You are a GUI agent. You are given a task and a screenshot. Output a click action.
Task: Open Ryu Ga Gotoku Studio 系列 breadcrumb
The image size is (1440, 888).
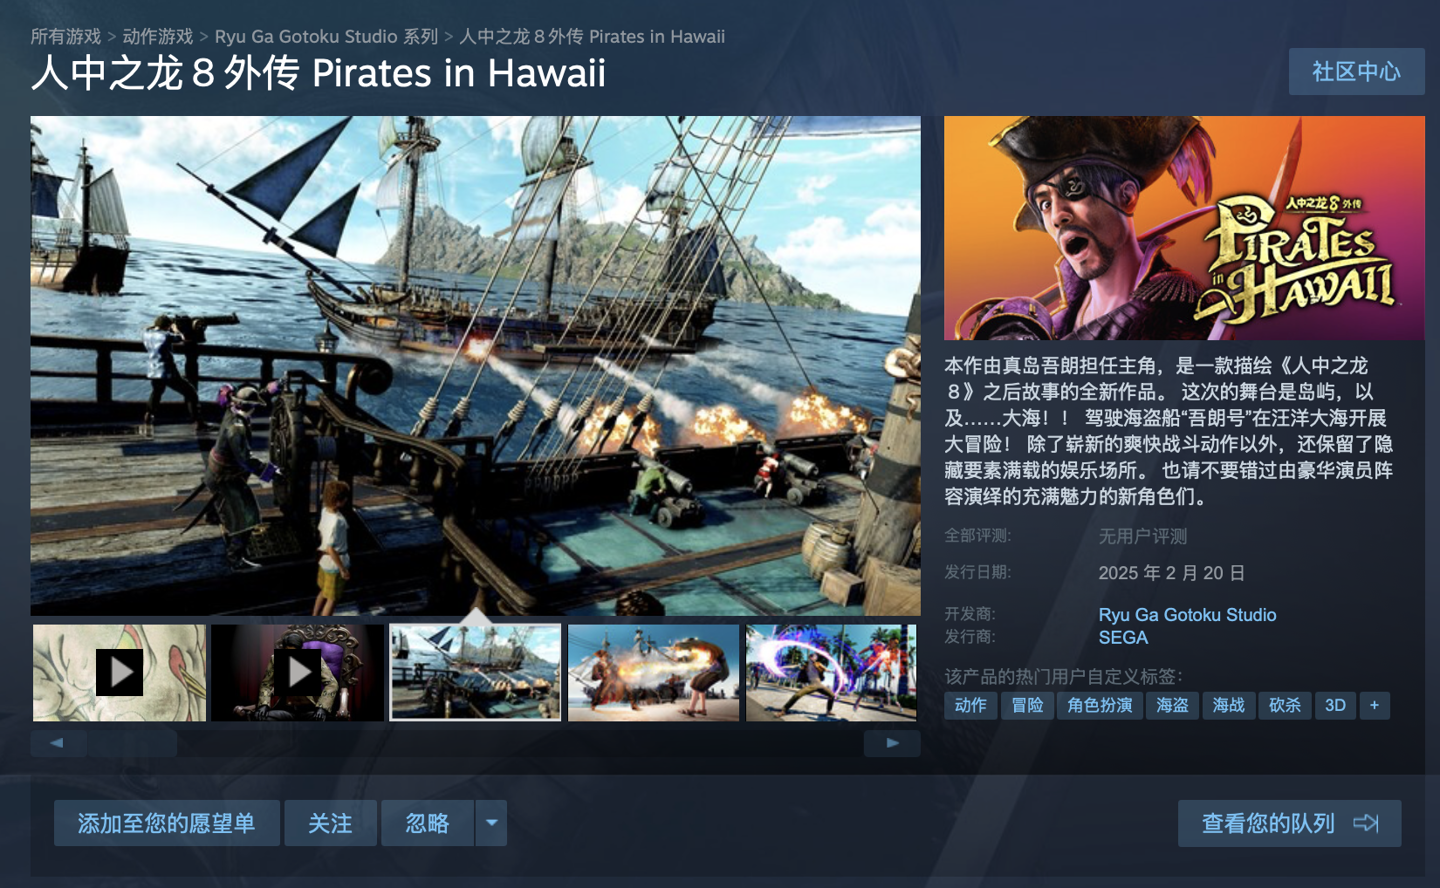pos(327,37)
